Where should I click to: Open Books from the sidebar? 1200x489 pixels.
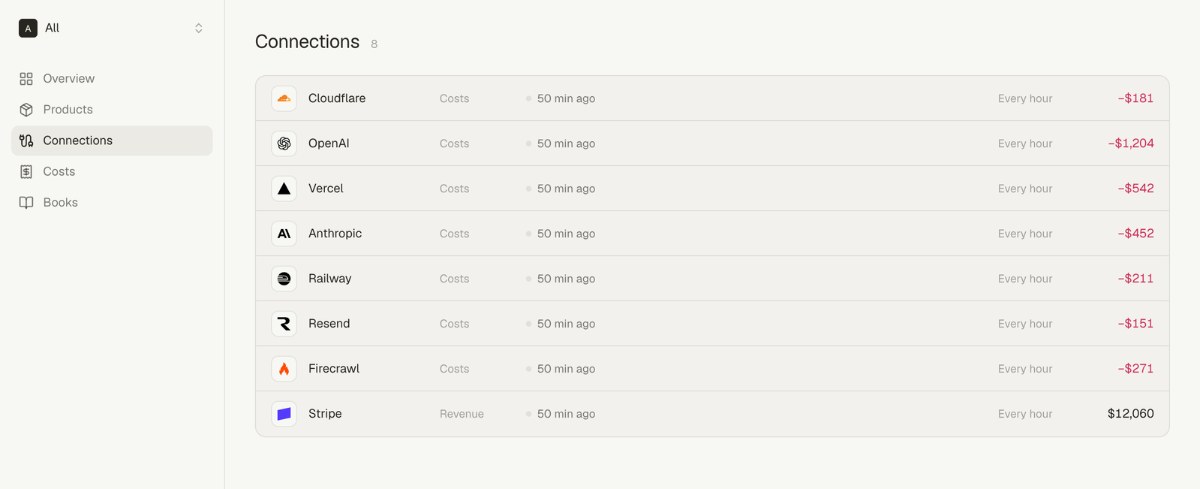112,202
